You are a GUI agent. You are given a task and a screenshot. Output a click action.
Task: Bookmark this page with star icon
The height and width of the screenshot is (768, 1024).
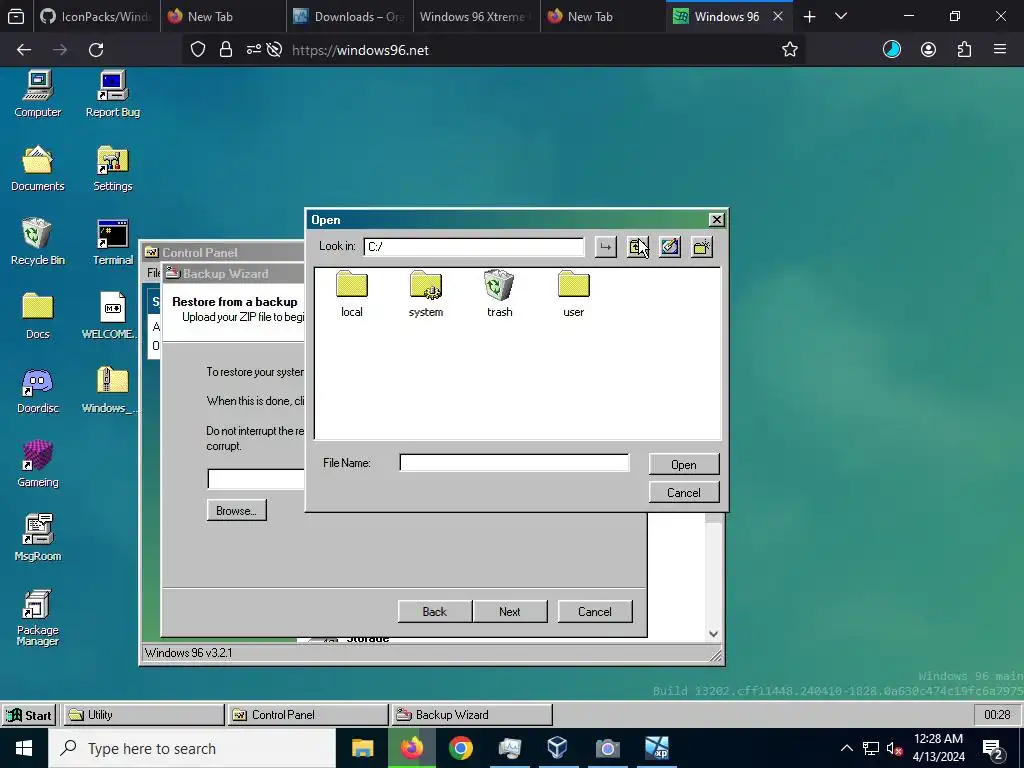pos(790,50)
